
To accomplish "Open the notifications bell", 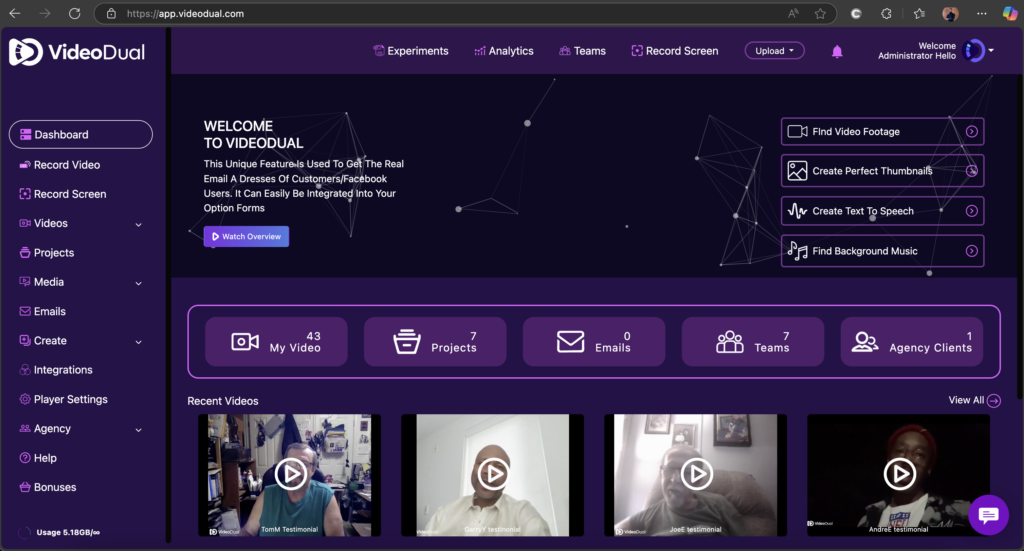I will pos(837,52).
